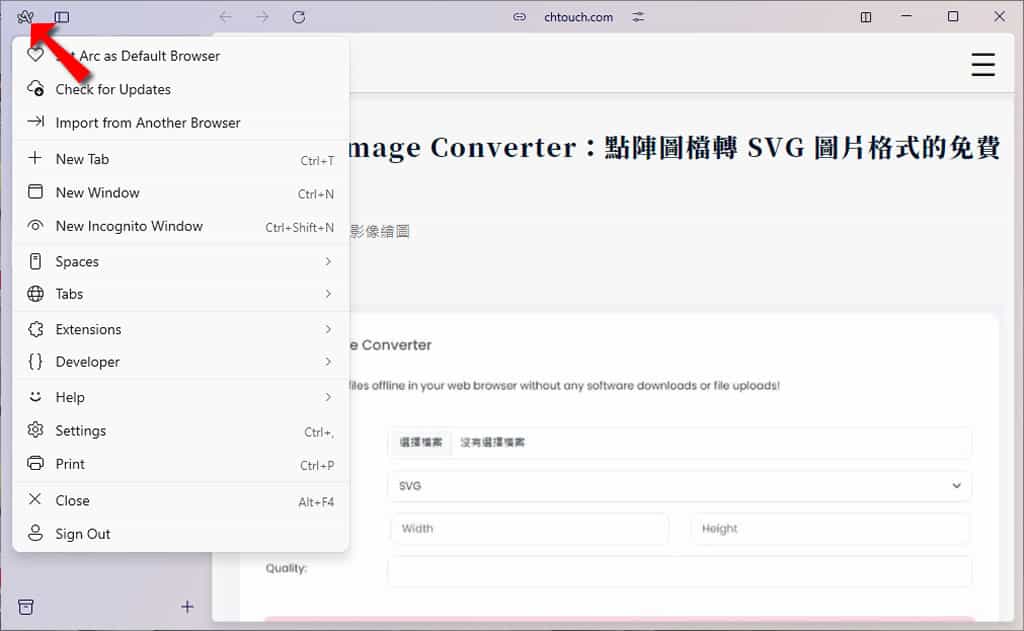Open the SVG format dropdown
The width and height of the screenshot is (1024, 631).
[680, 486]
